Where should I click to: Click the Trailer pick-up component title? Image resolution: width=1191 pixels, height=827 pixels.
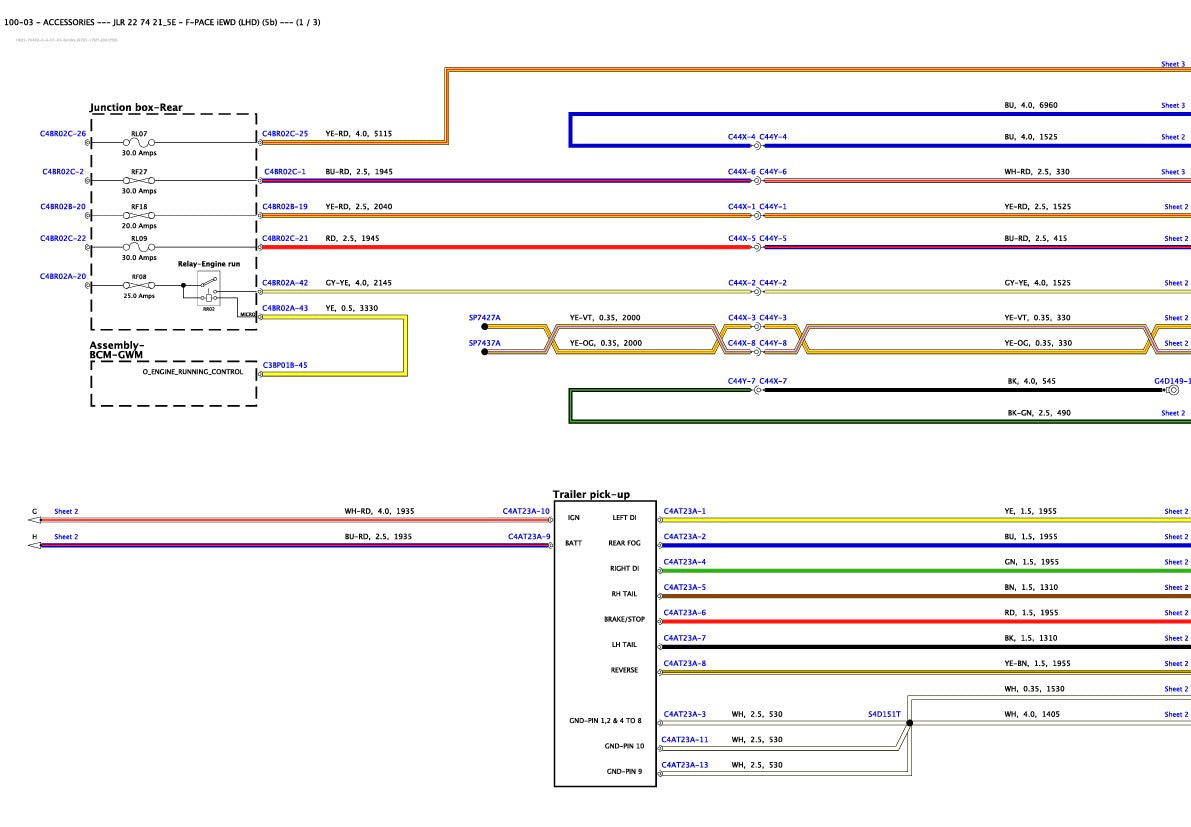[x=591, y=494]
